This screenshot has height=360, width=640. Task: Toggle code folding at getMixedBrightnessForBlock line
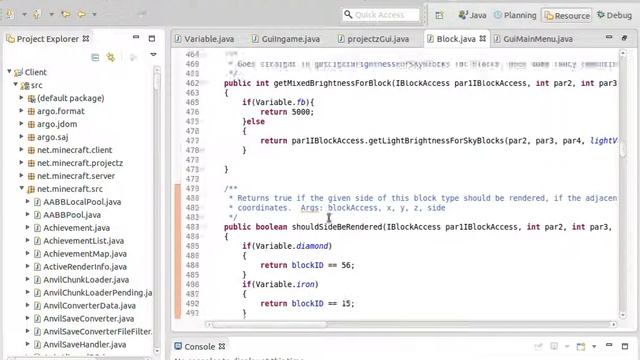(203, 83)
